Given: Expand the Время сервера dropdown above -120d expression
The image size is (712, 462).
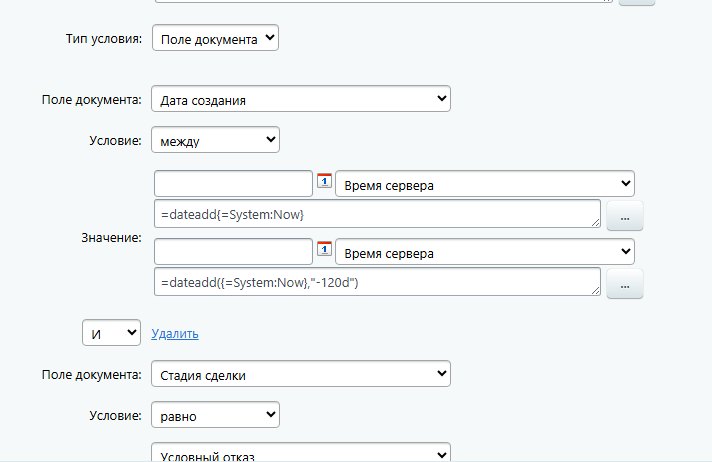Looking at the screenshot, I should tap(485, 252).
